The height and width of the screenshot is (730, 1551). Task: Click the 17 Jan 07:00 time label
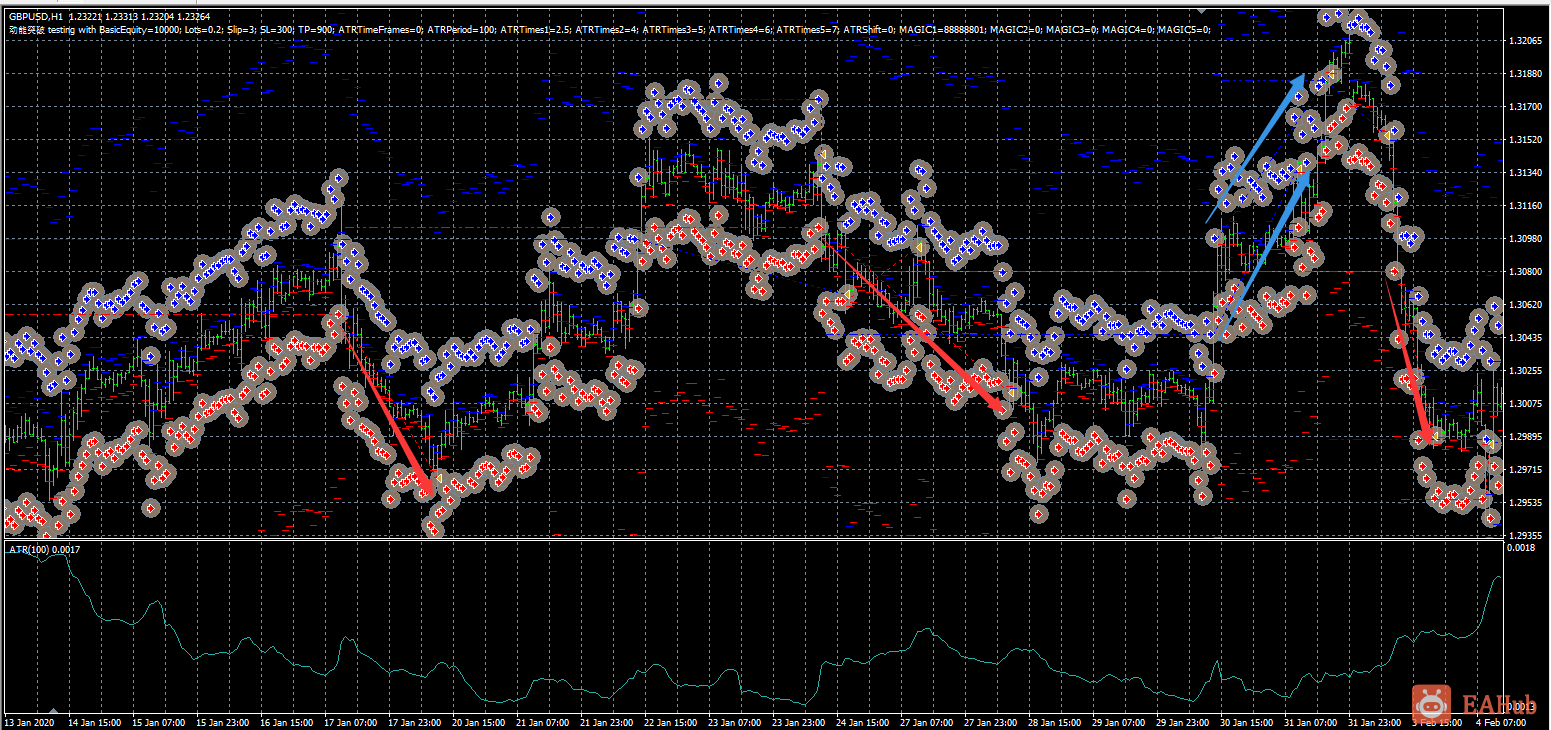353,722
